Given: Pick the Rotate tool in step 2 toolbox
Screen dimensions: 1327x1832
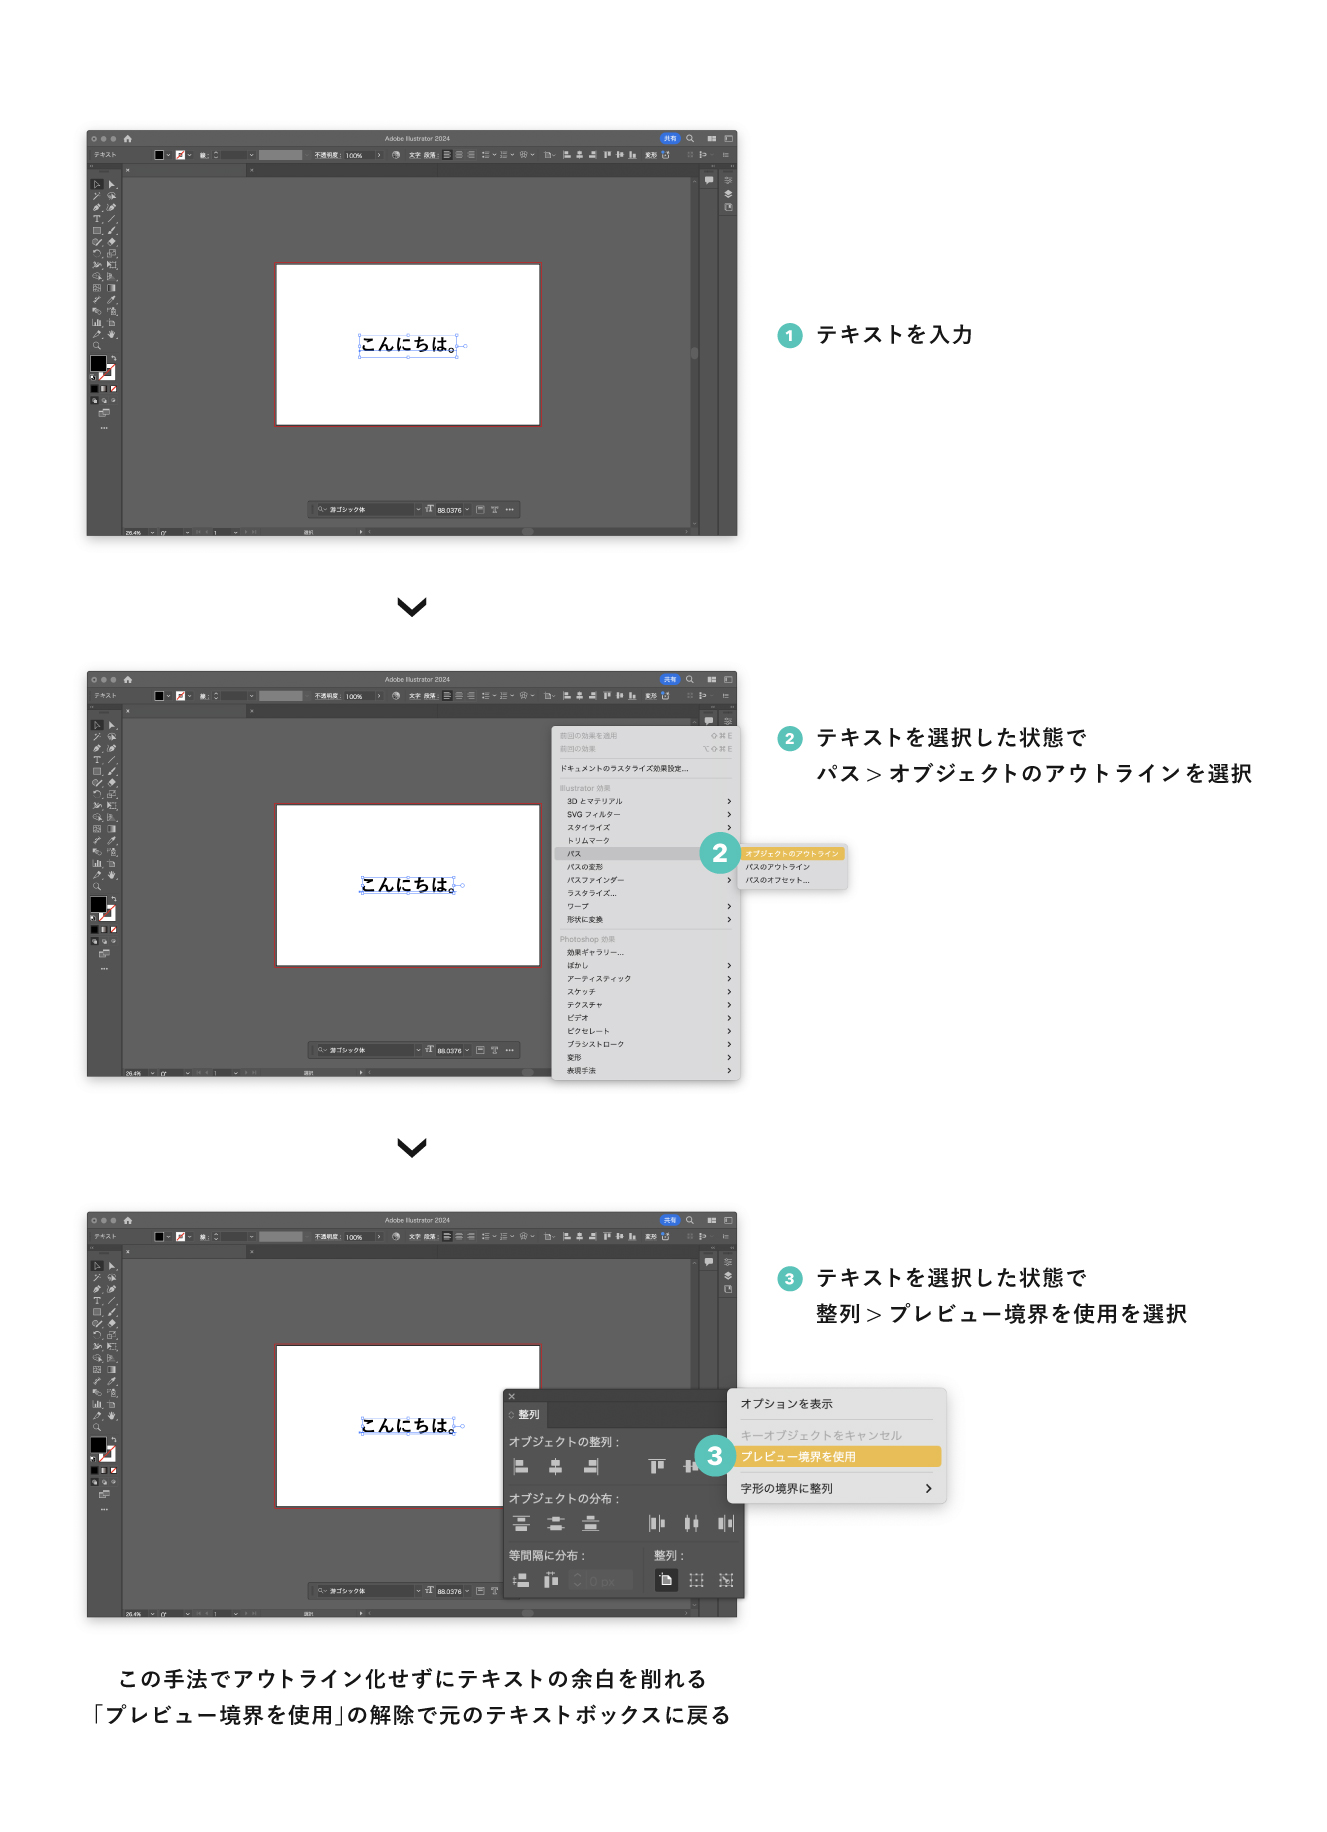Looking at the screenshot, I should (97, 794).
